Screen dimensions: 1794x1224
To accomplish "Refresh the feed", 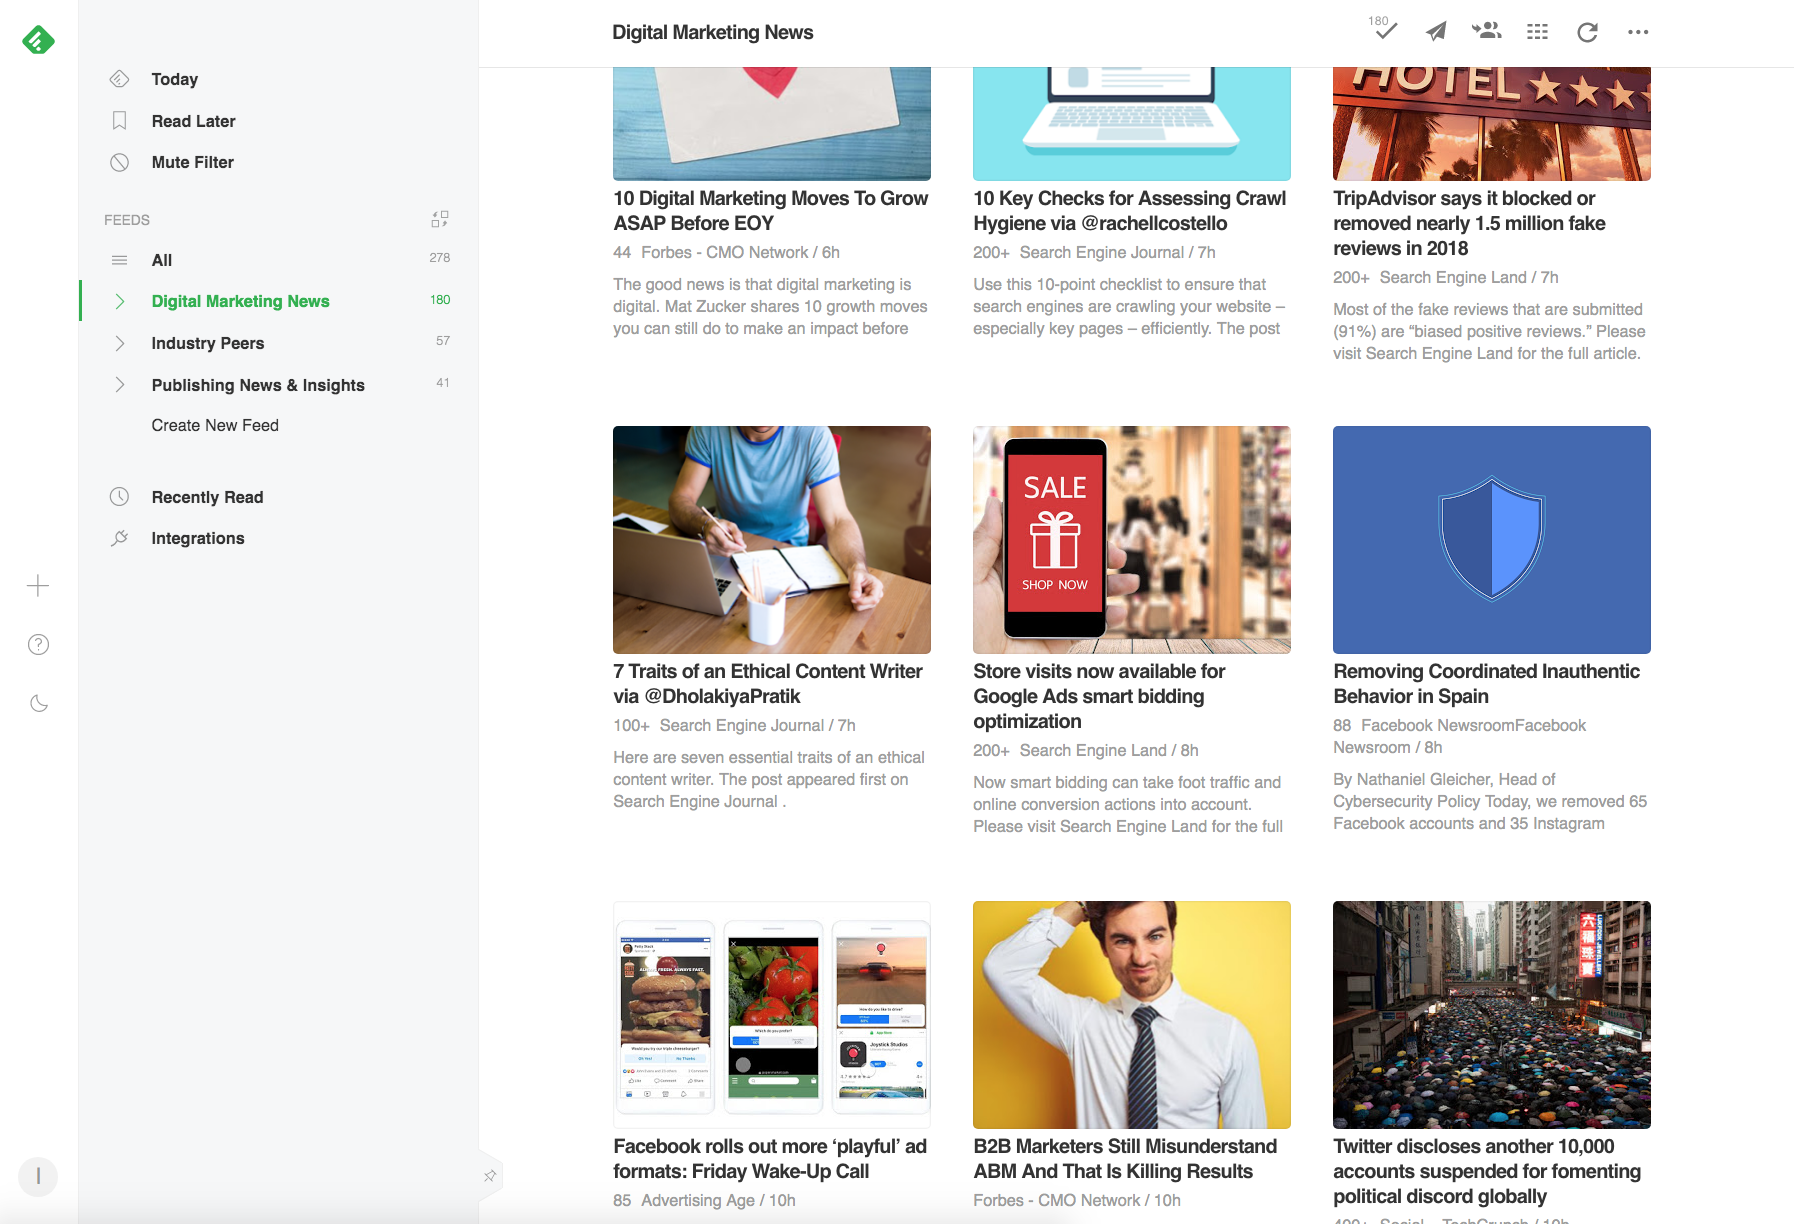I will click(x=1587, y=32).
